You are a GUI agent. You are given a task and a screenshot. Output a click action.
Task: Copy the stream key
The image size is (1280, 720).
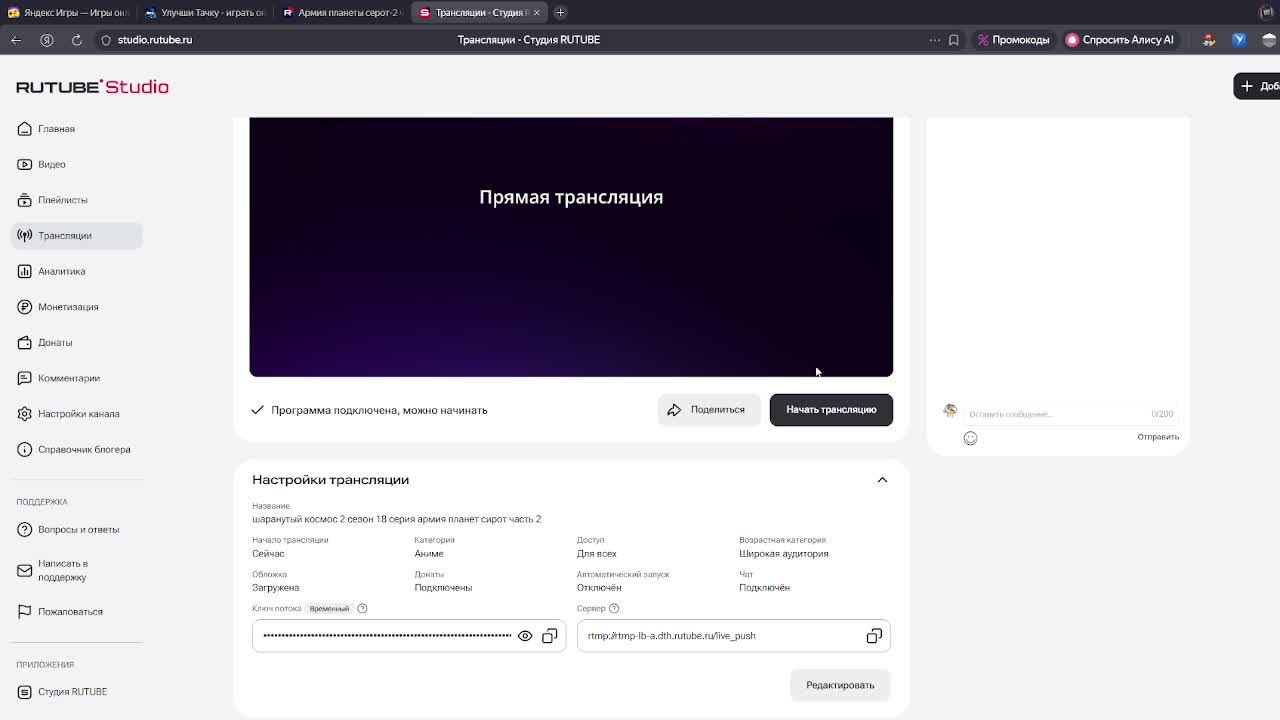550,636
